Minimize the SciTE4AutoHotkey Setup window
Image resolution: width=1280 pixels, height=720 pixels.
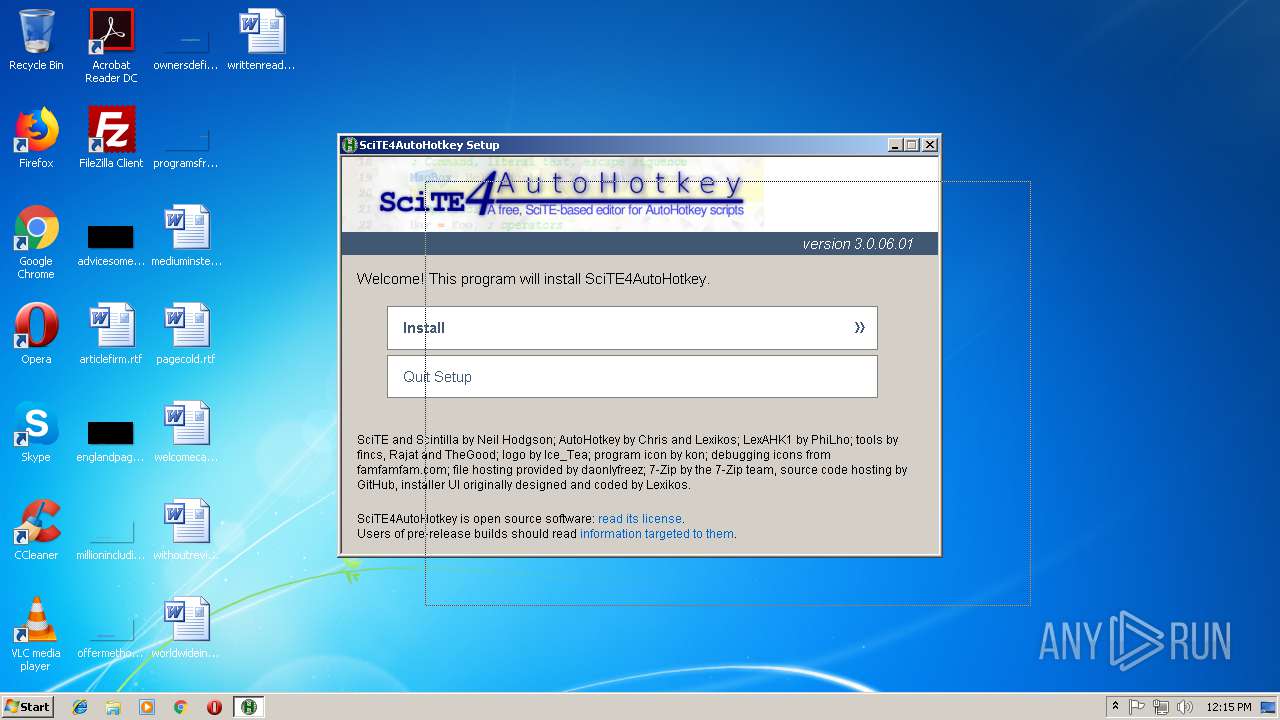[x=895, y=145]
